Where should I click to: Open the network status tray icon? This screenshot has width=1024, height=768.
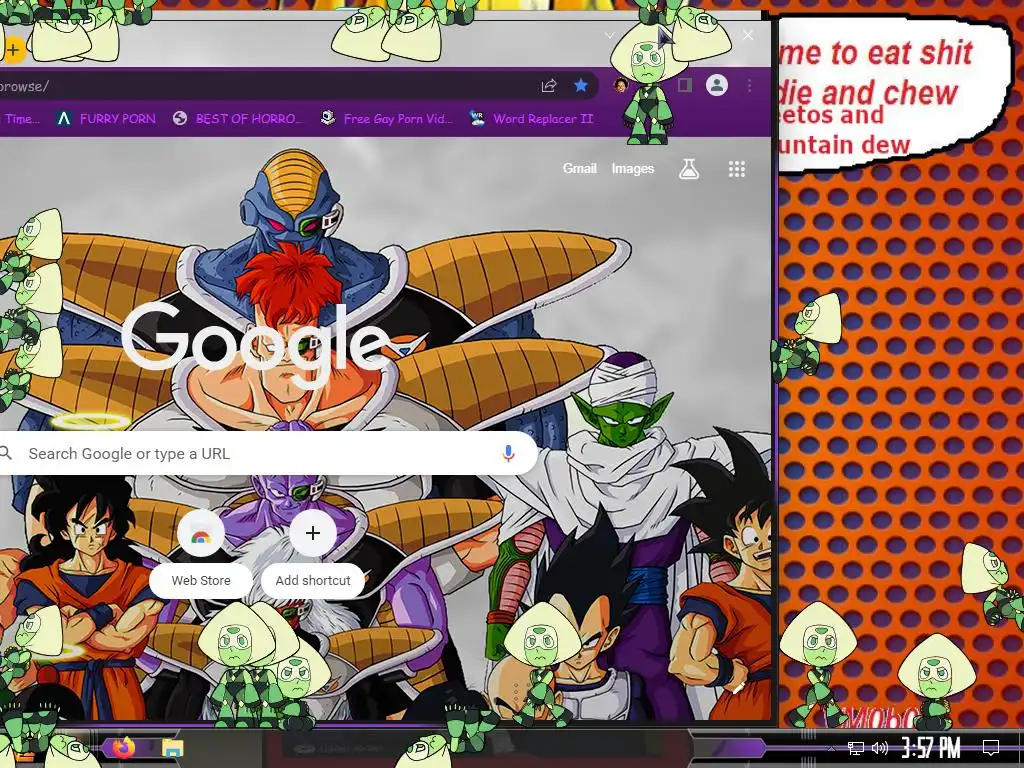pos(856,748)
